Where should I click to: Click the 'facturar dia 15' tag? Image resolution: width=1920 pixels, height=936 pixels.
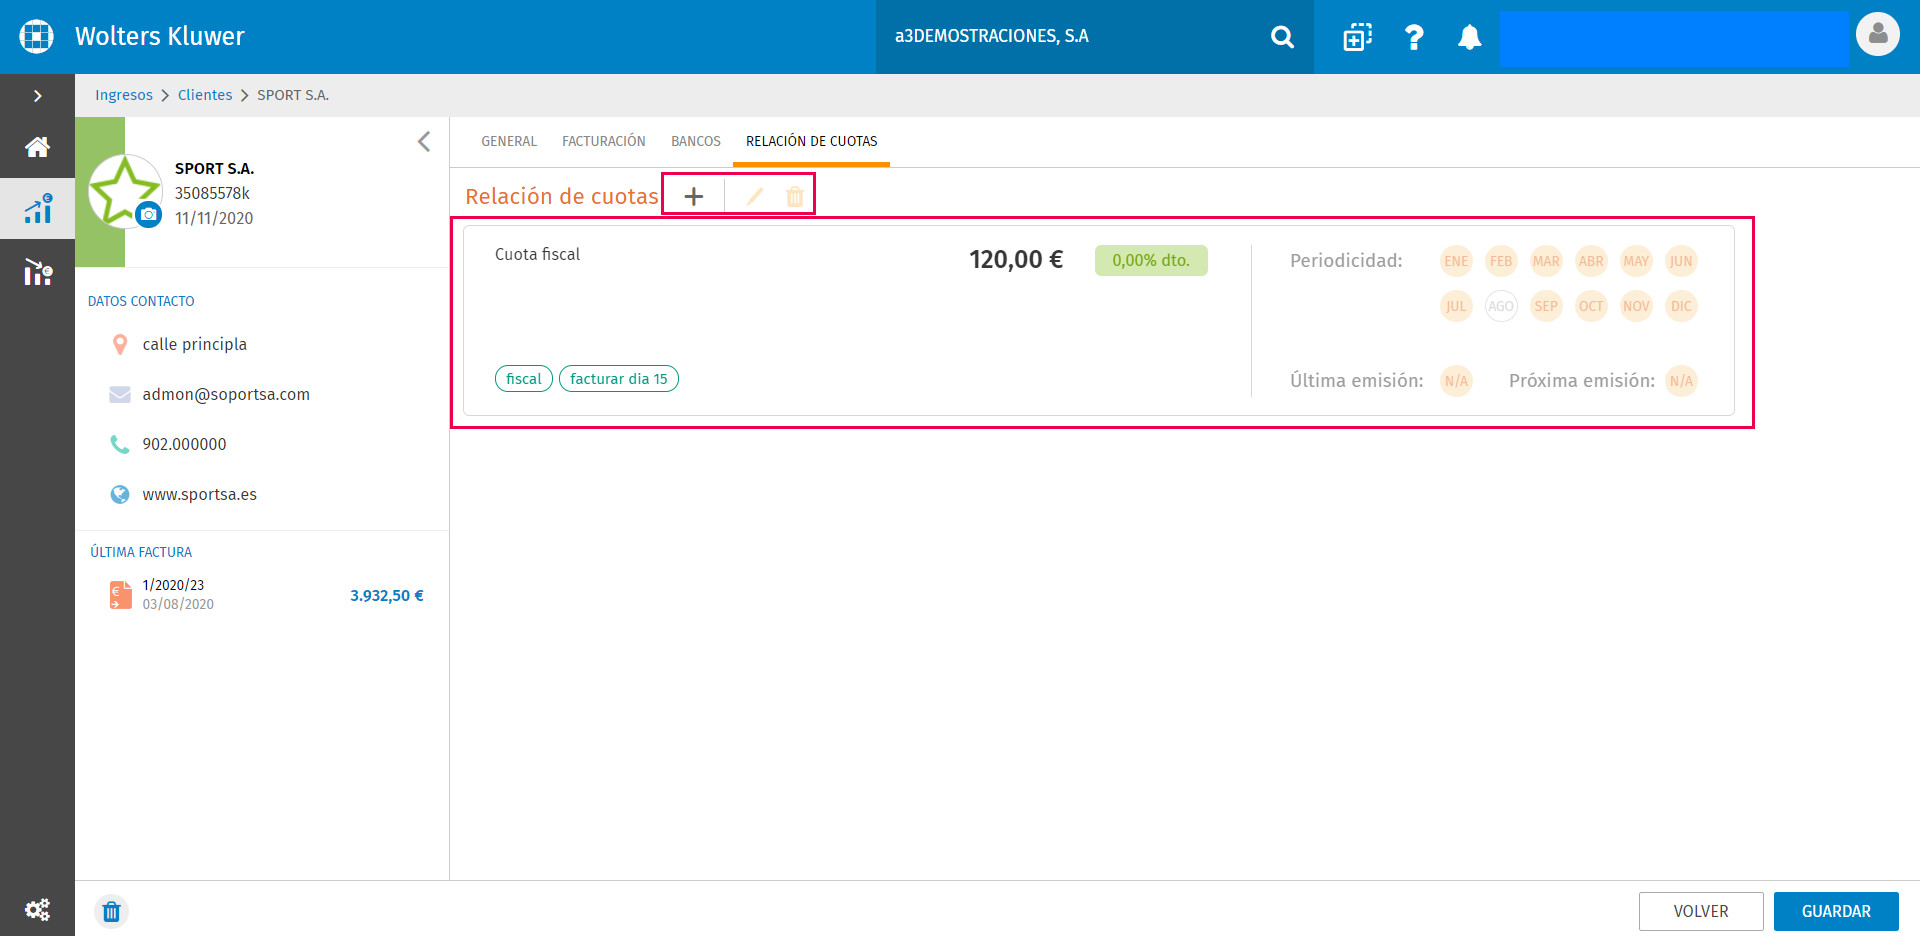pyautogui.click(x=619, y=379)
